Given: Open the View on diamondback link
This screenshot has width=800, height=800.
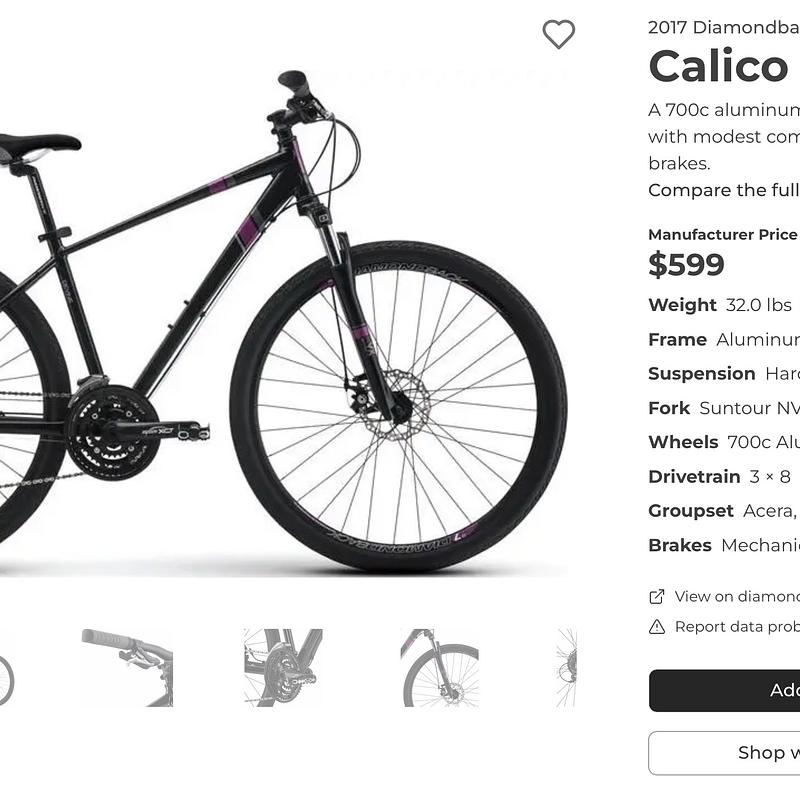Looking at the screenshot, I should tap(730, 596).
